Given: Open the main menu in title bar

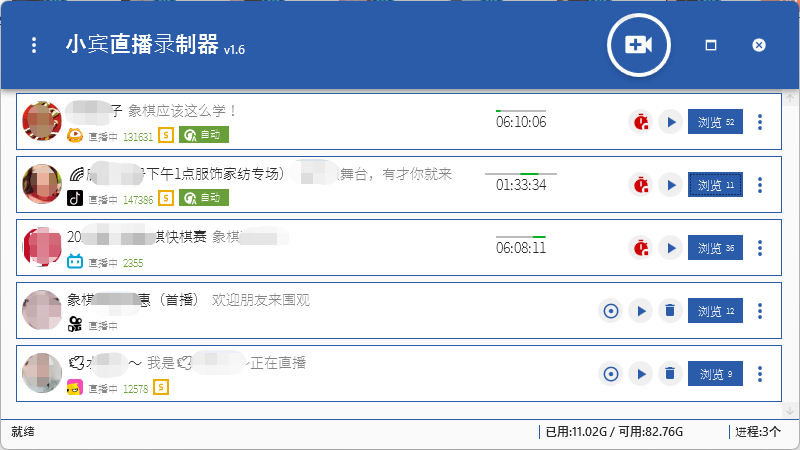Looking at the screenshot, I should (35, 45).
